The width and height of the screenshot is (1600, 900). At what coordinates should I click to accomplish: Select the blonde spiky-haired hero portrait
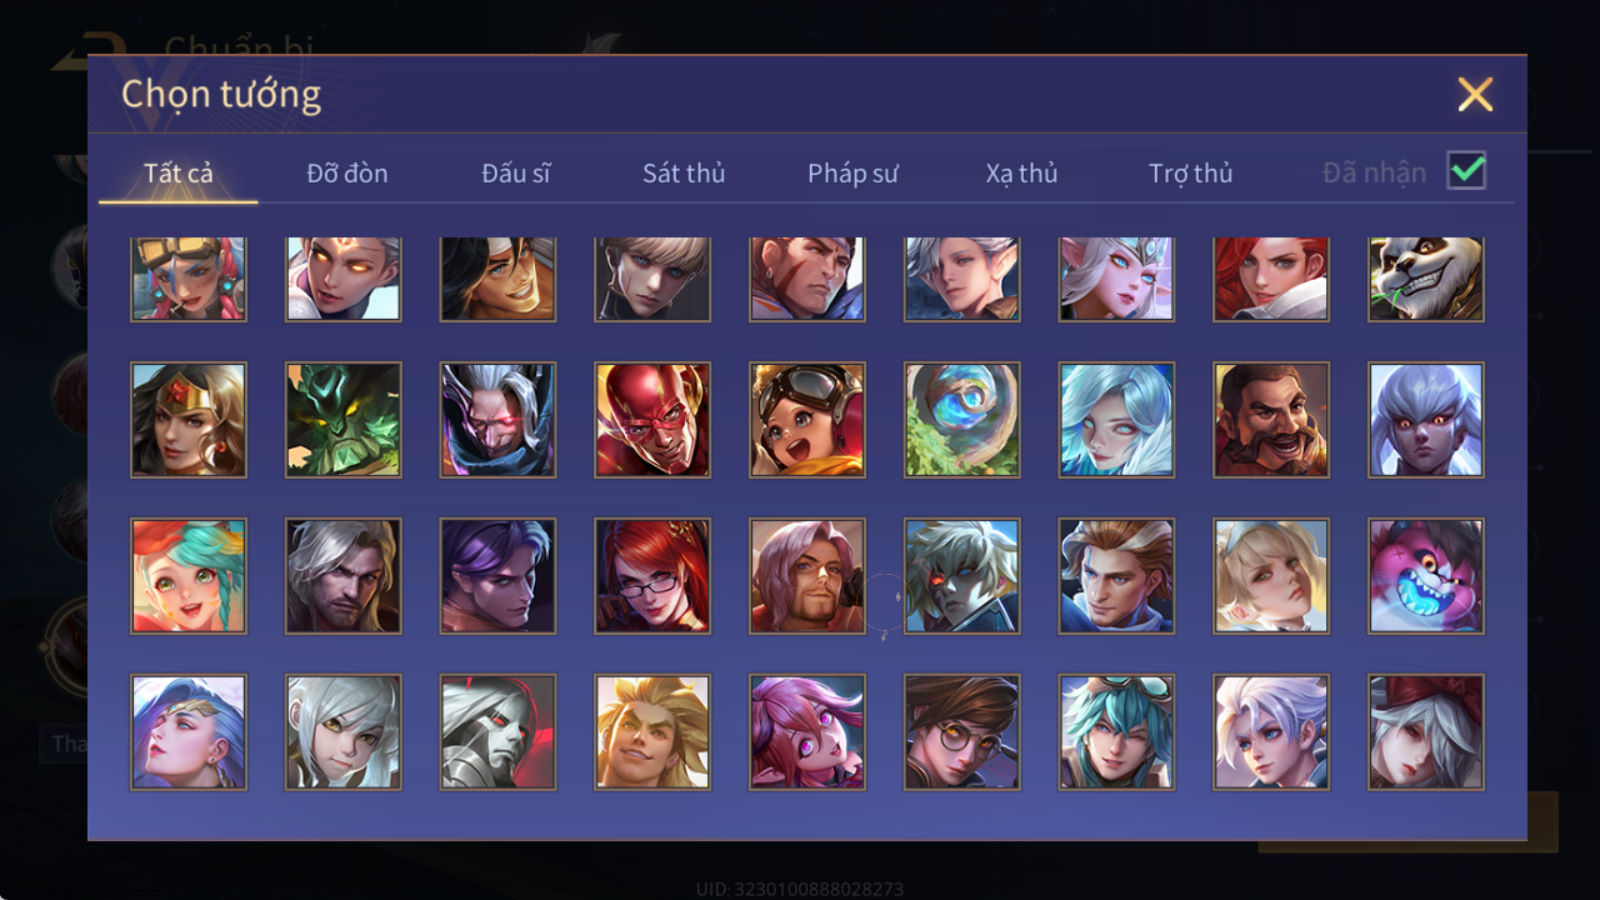(x=652, y=732)
